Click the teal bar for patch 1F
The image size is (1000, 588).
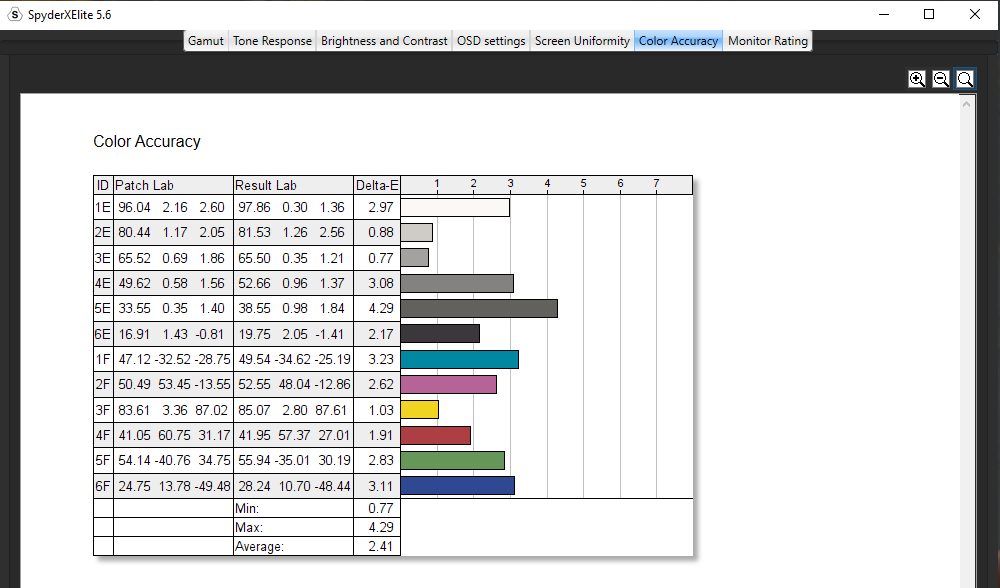[x=460, y=360]
